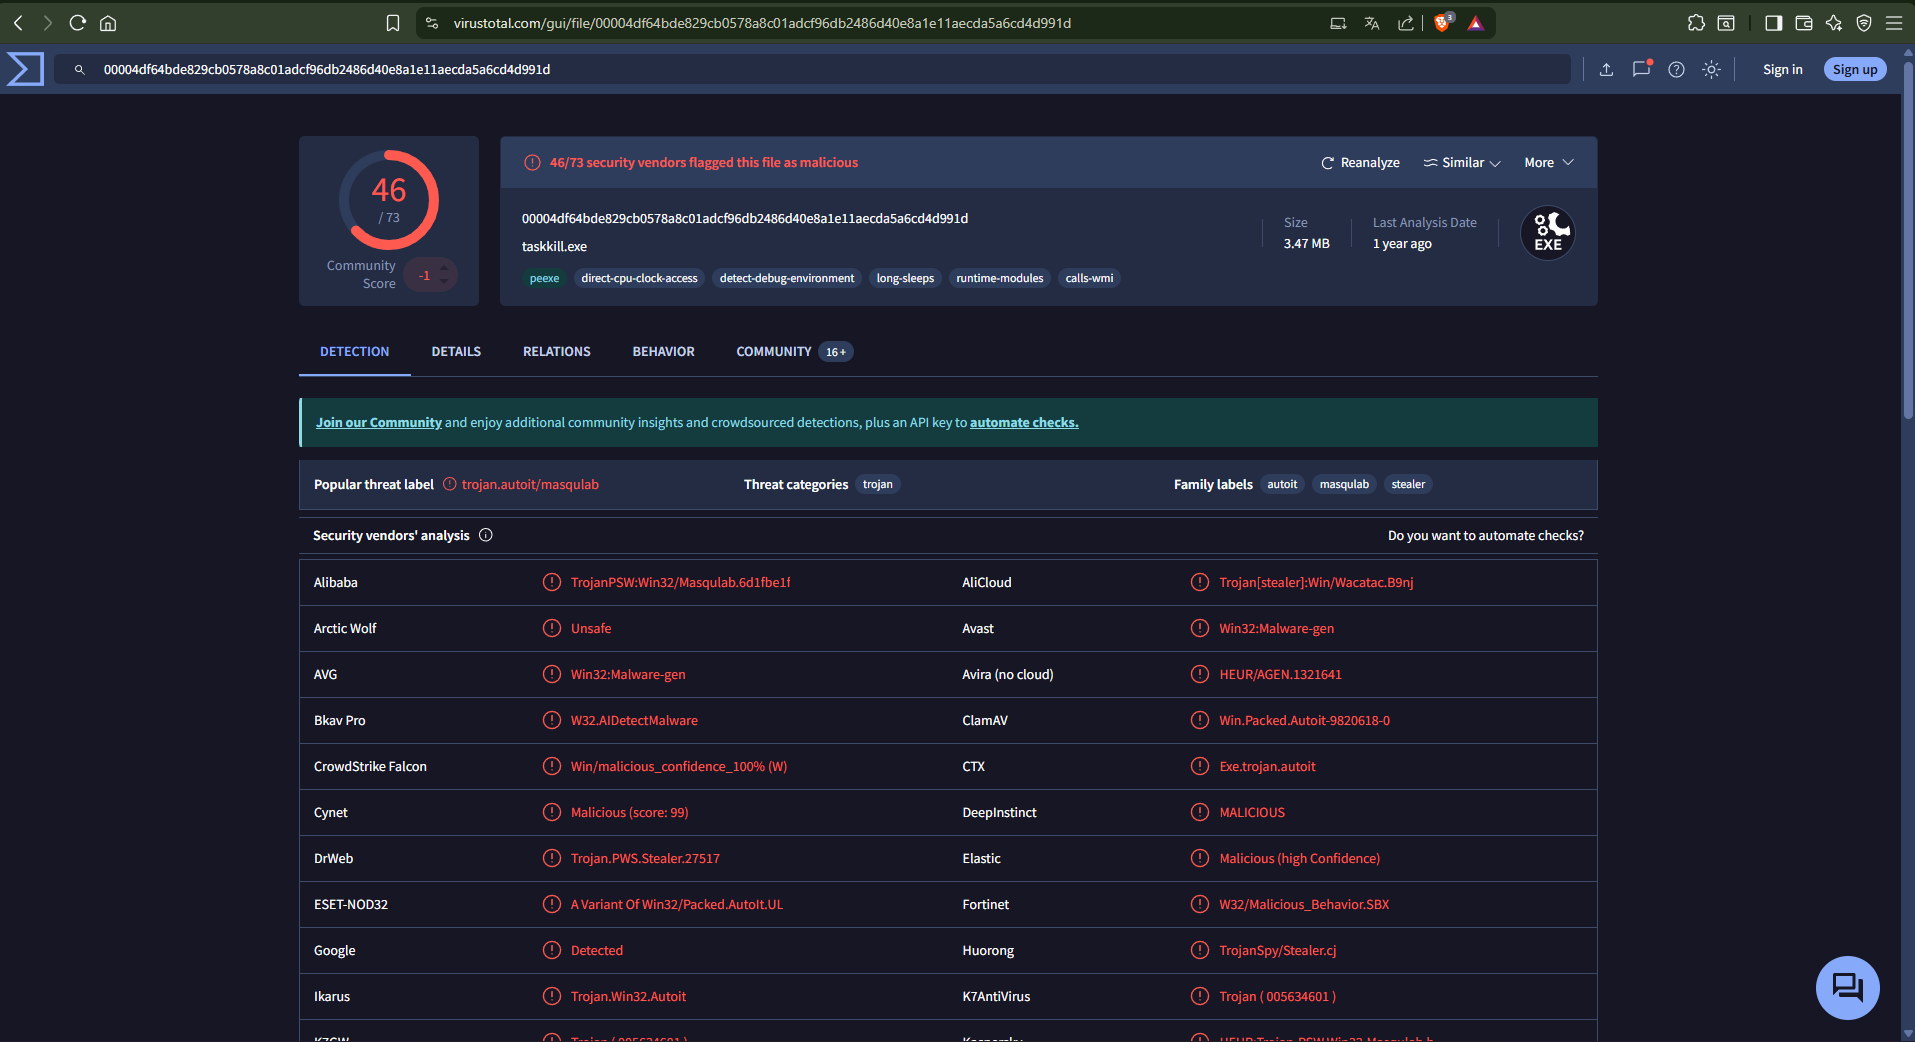
Task: Click the Reanalyze button
Action: pyautogui.click(x=1360, y=162)
